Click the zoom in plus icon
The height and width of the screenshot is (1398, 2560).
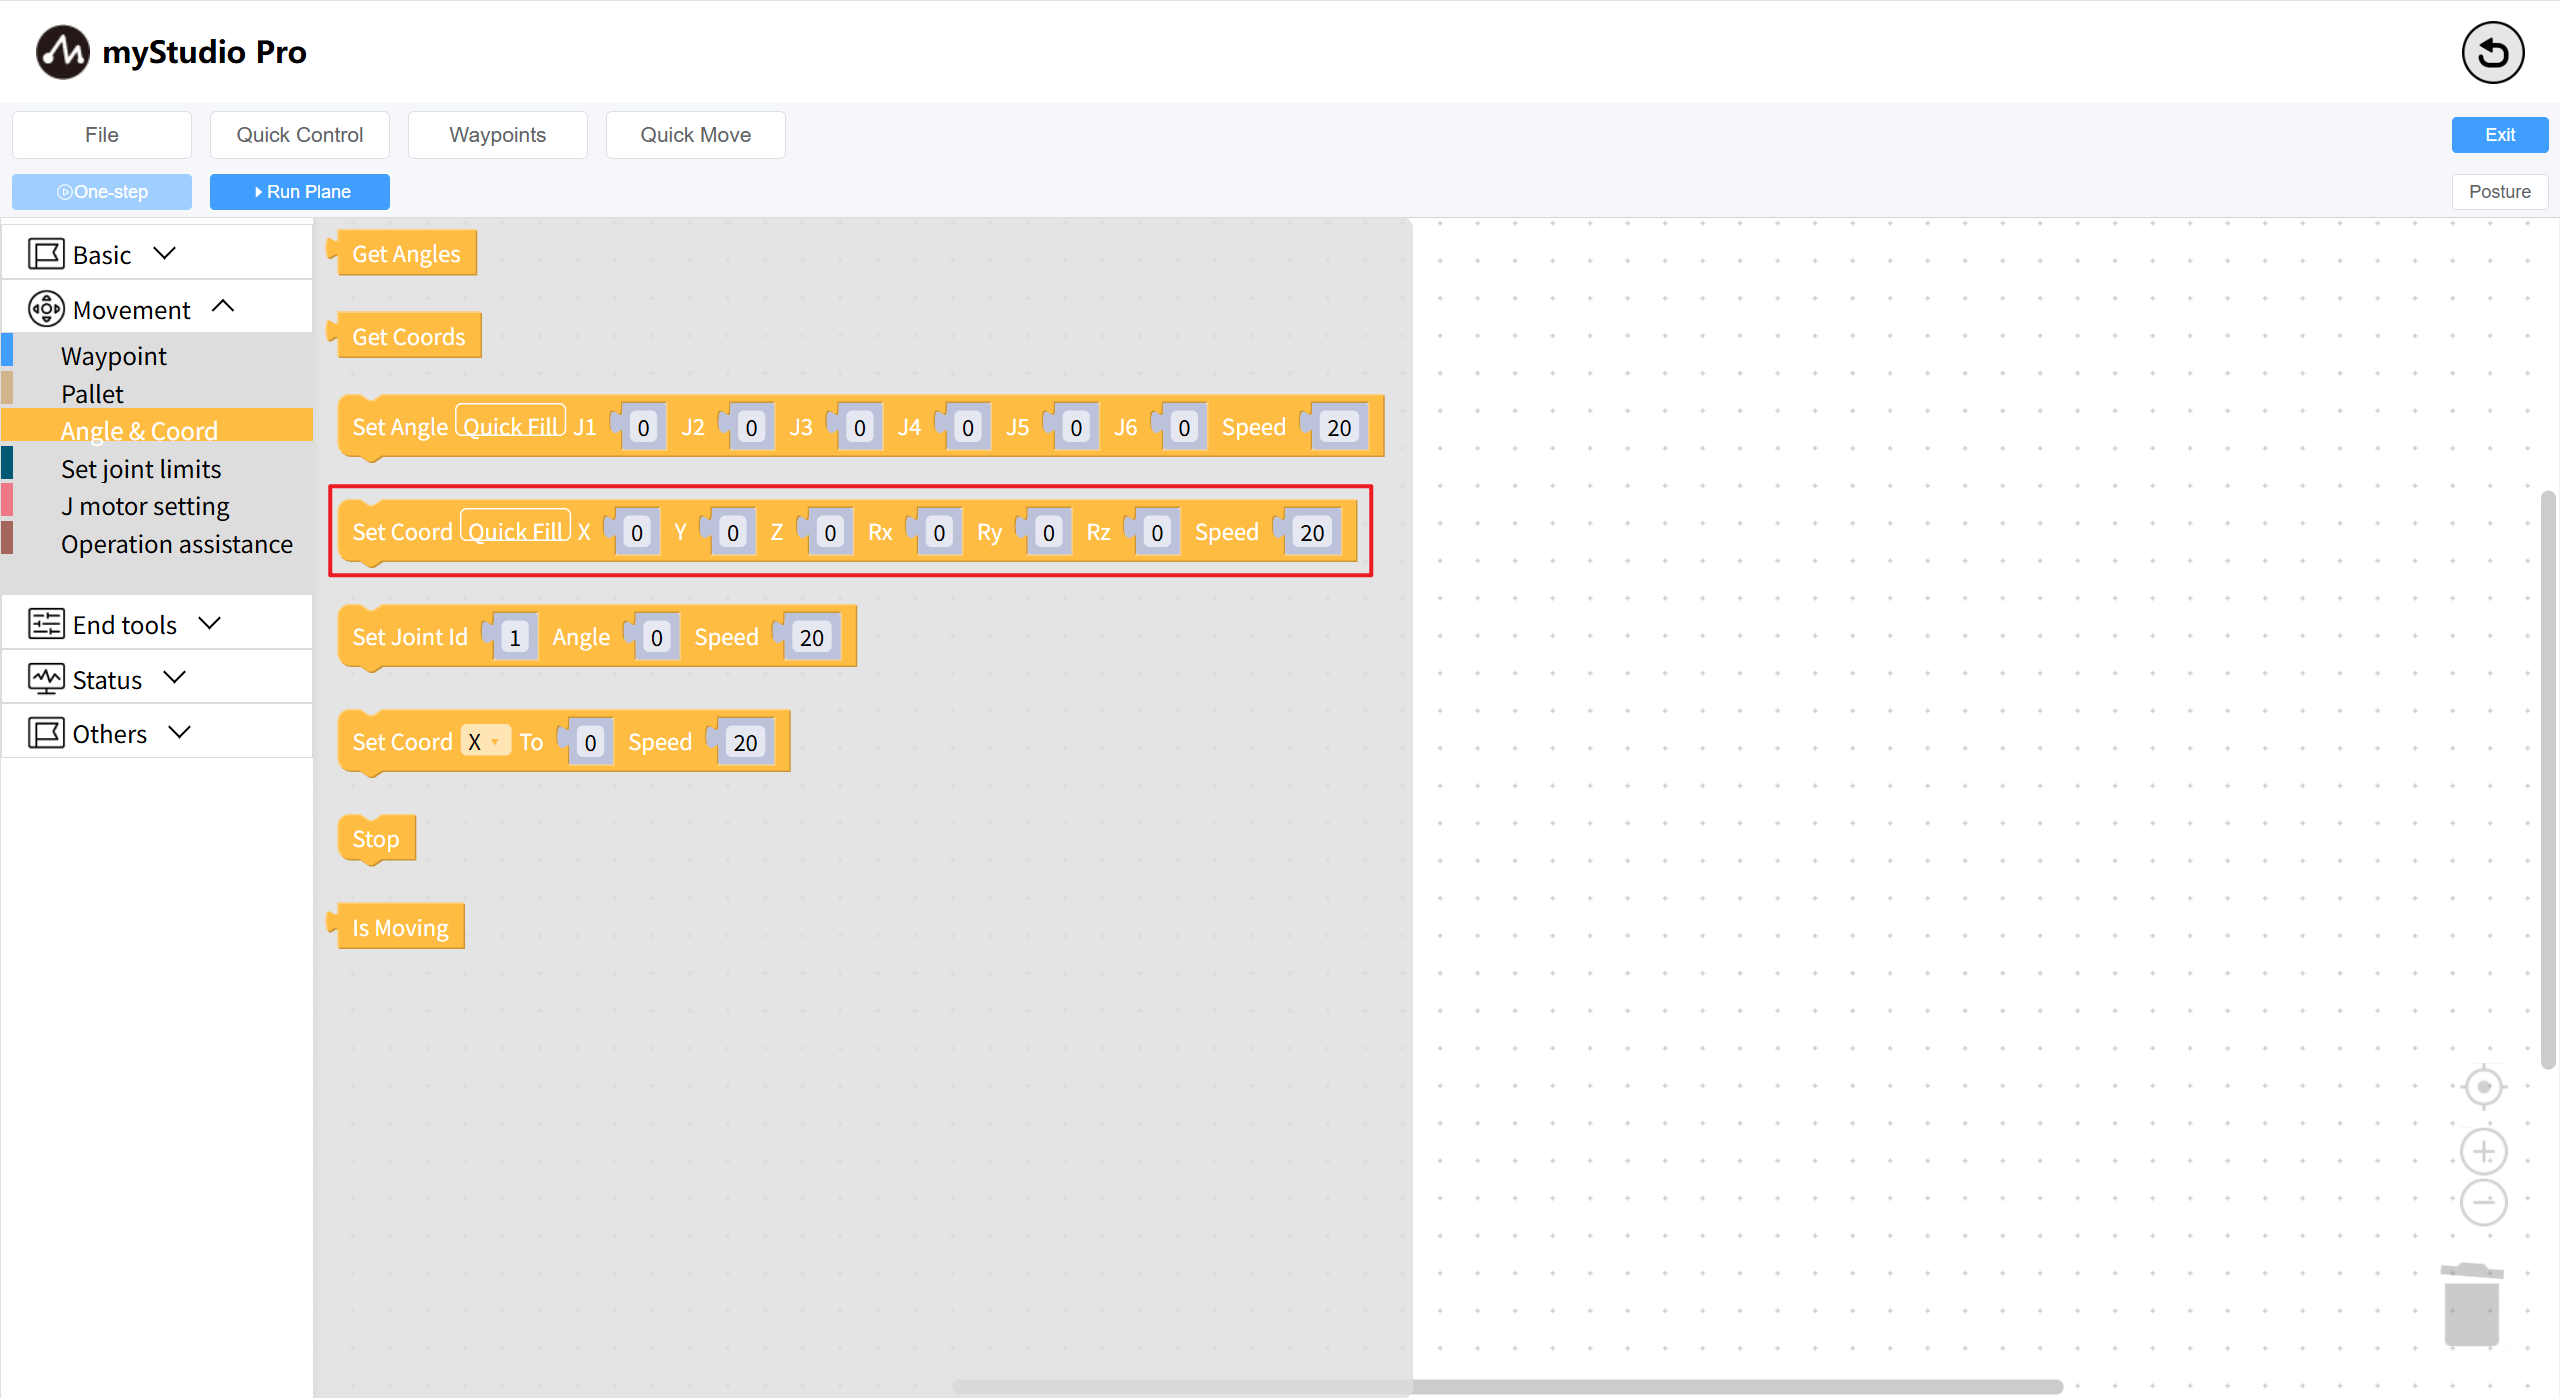click(x=2483, y=1152)
